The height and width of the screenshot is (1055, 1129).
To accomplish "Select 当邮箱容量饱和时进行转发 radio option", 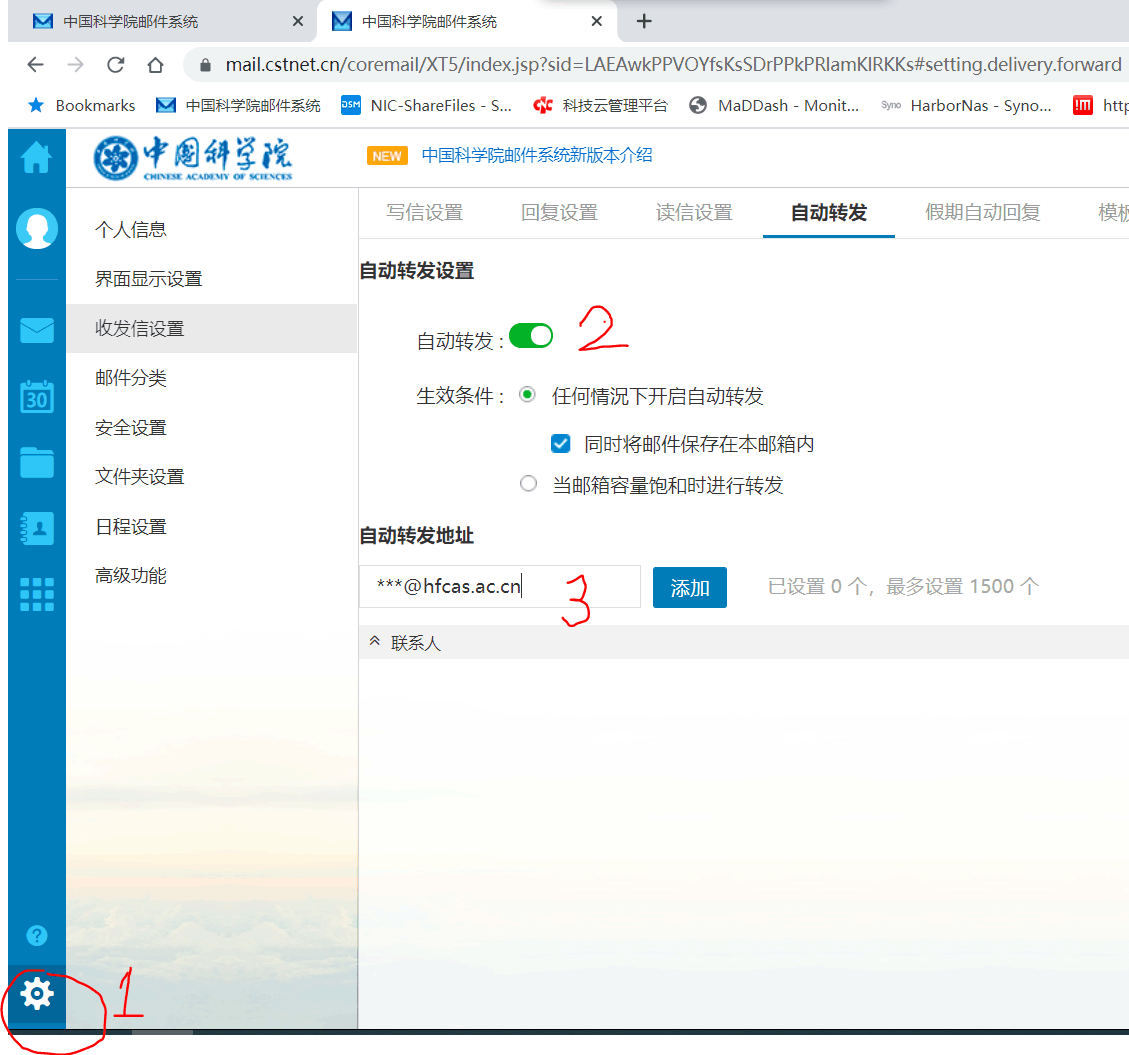I will tap(529, 485).
